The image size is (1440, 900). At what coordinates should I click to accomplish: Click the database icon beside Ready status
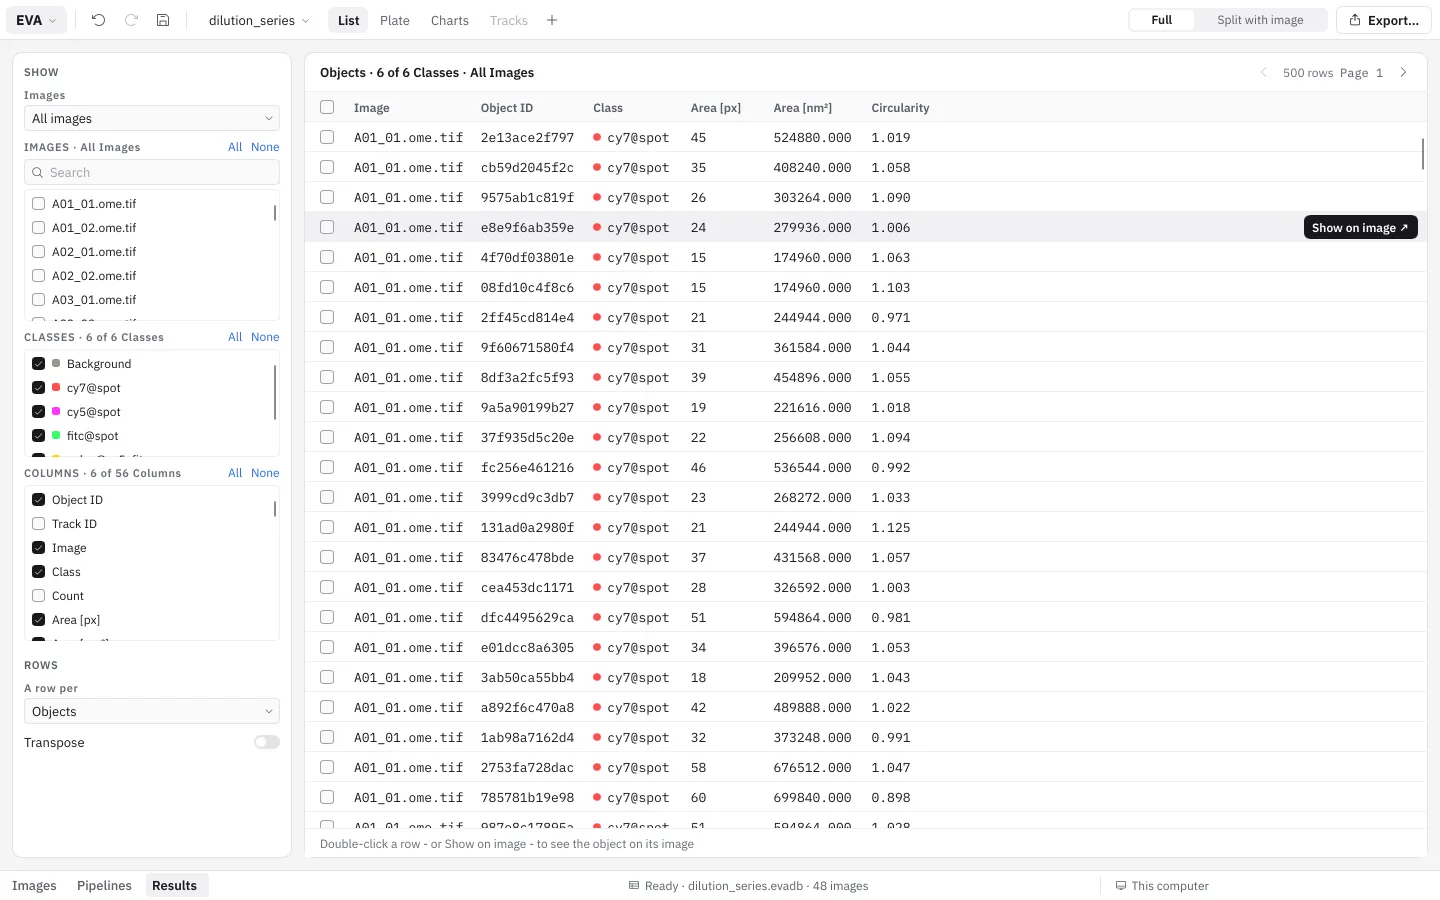coord(634,886)
